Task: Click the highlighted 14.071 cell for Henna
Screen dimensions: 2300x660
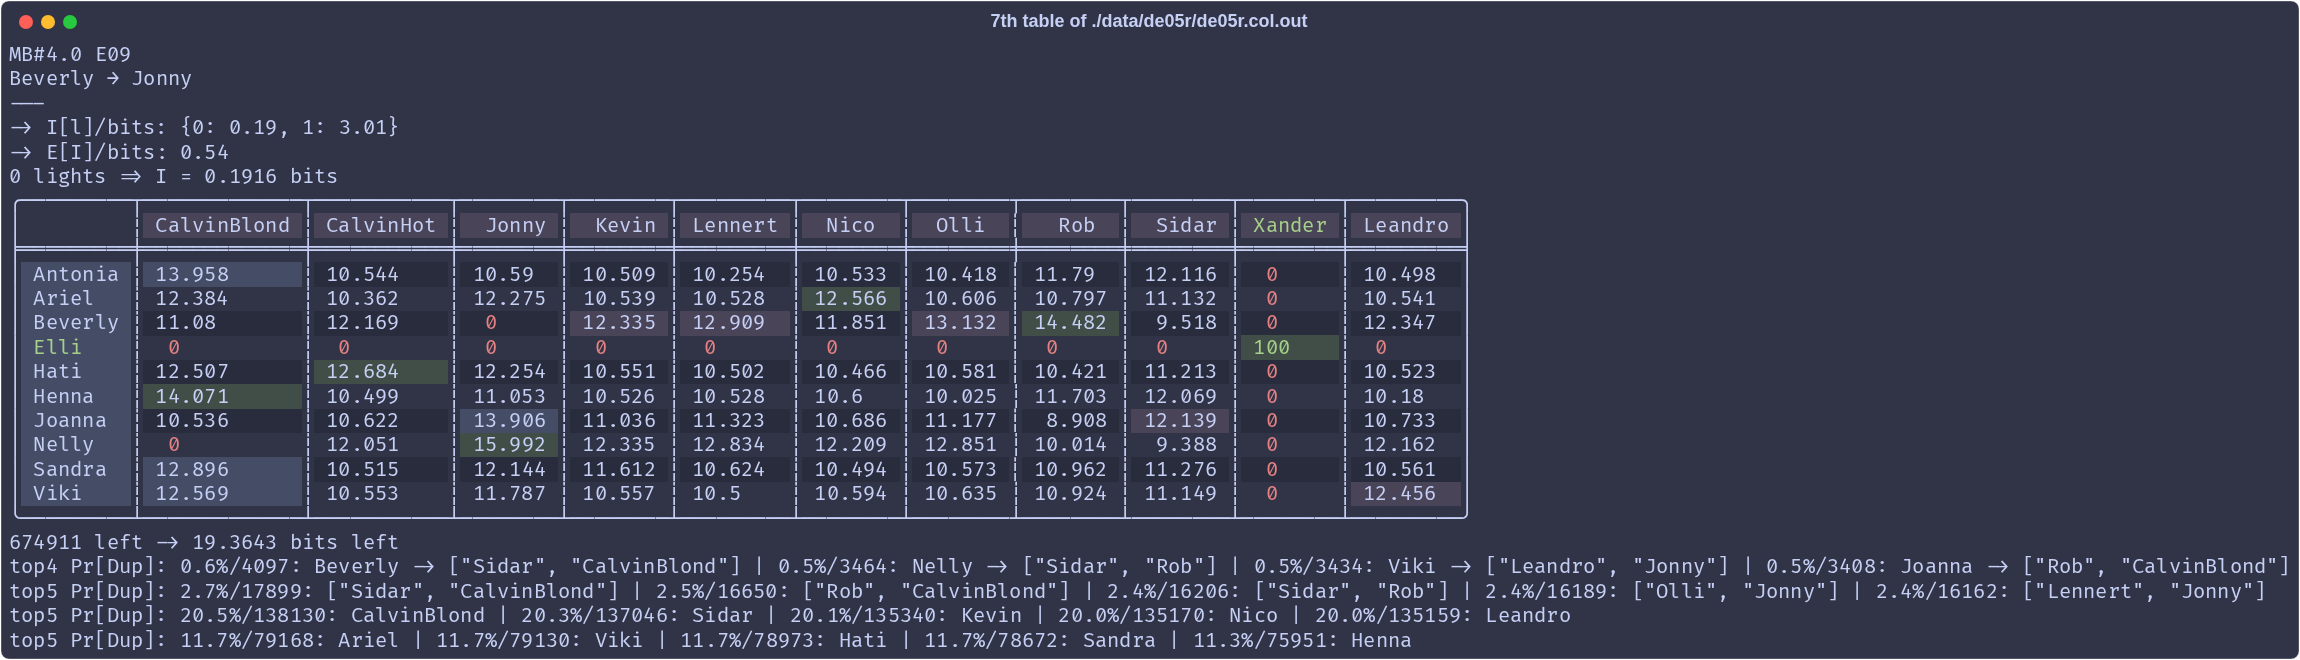Action: (222, 396)
